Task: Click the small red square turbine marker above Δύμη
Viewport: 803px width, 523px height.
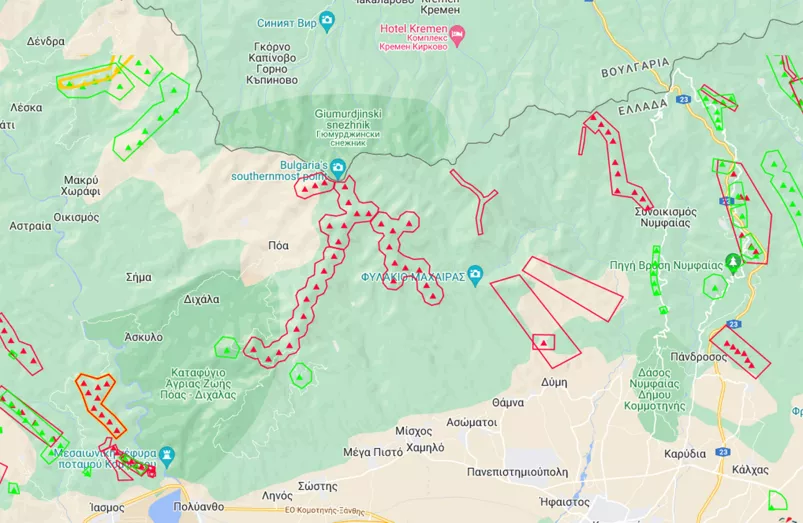Action: pos(543,342)
